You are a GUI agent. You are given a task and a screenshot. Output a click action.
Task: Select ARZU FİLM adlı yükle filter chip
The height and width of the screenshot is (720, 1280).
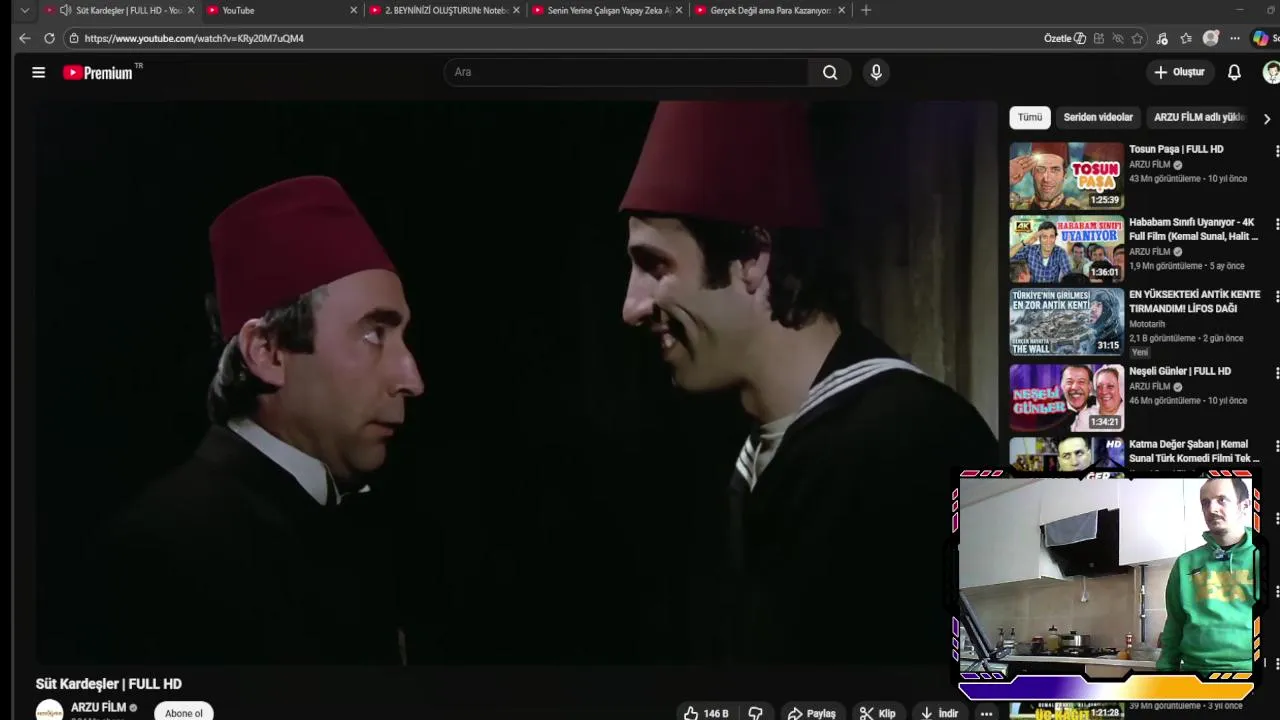[1199, 117]
